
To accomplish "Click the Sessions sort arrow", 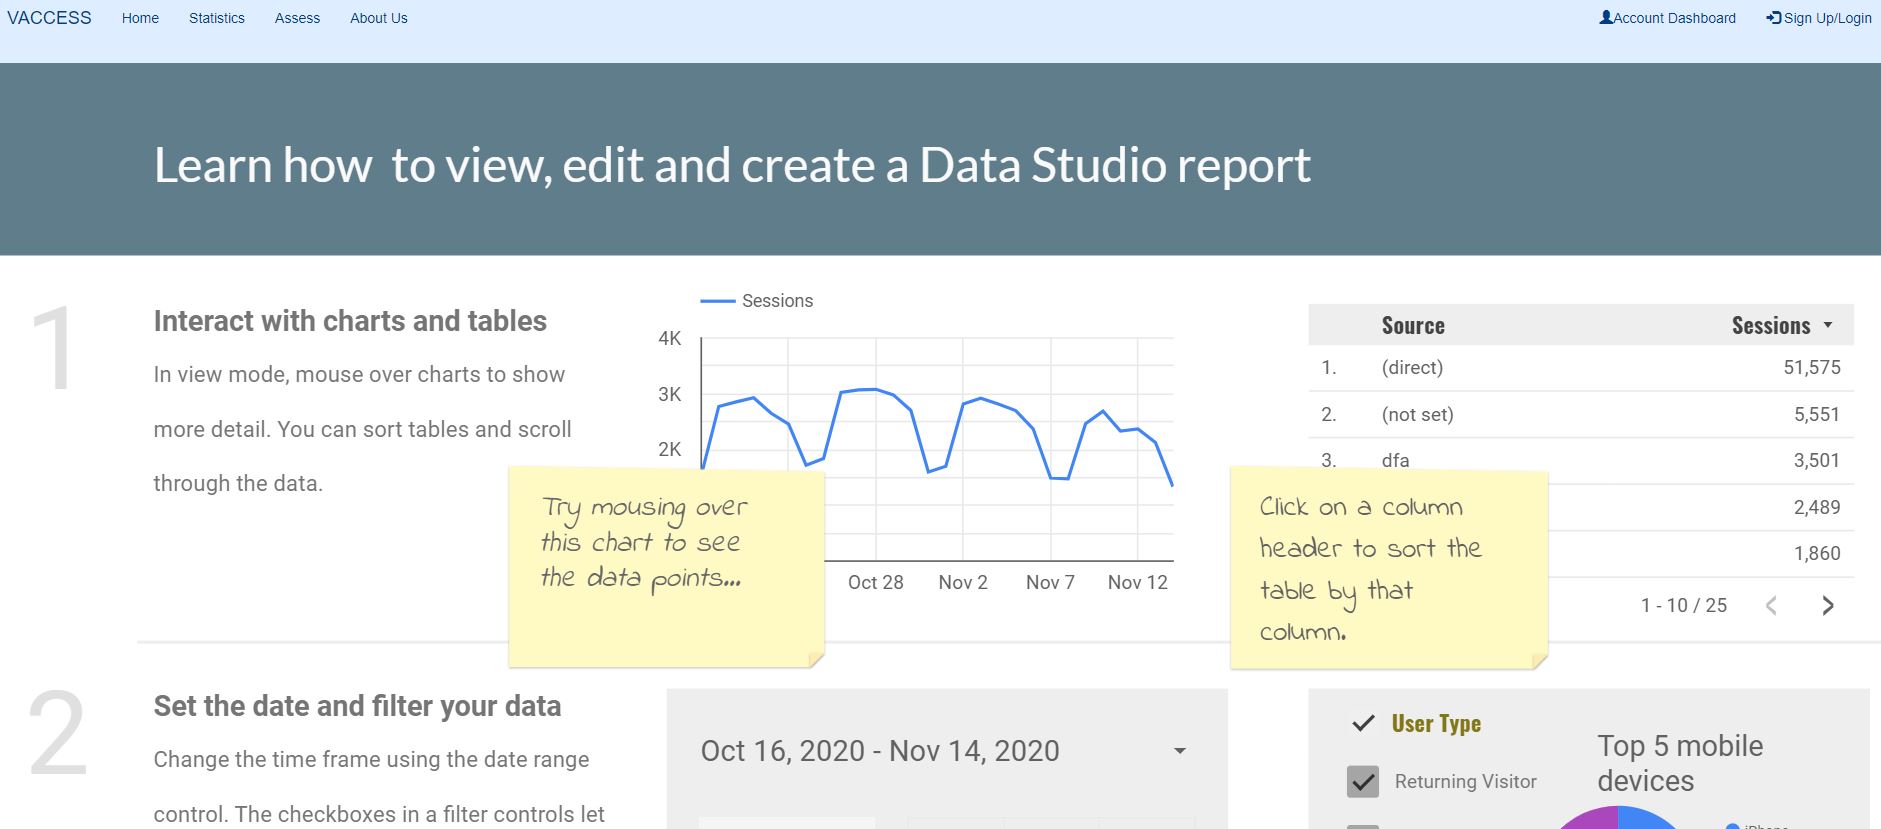I will point(1828,325).
